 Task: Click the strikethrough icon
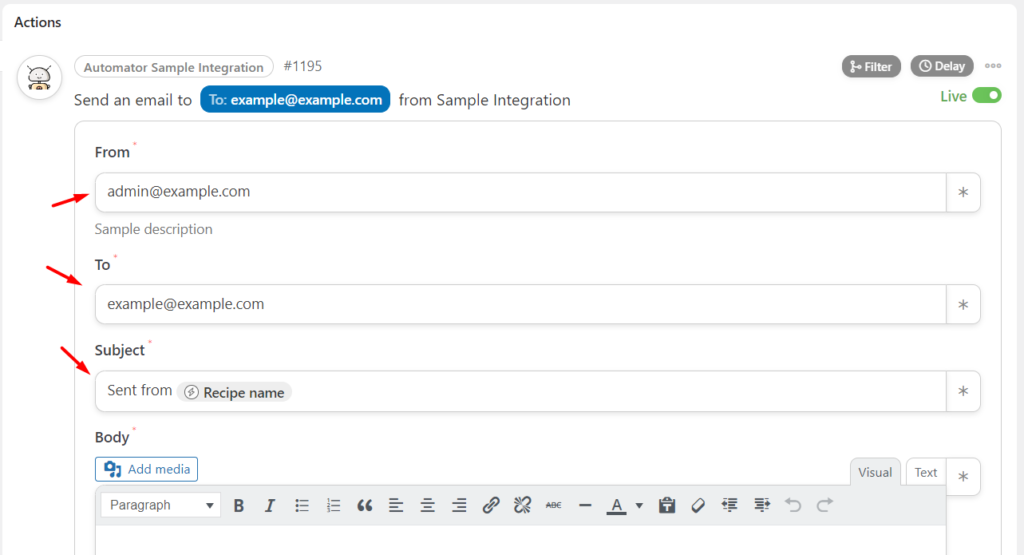coord(553,506)
